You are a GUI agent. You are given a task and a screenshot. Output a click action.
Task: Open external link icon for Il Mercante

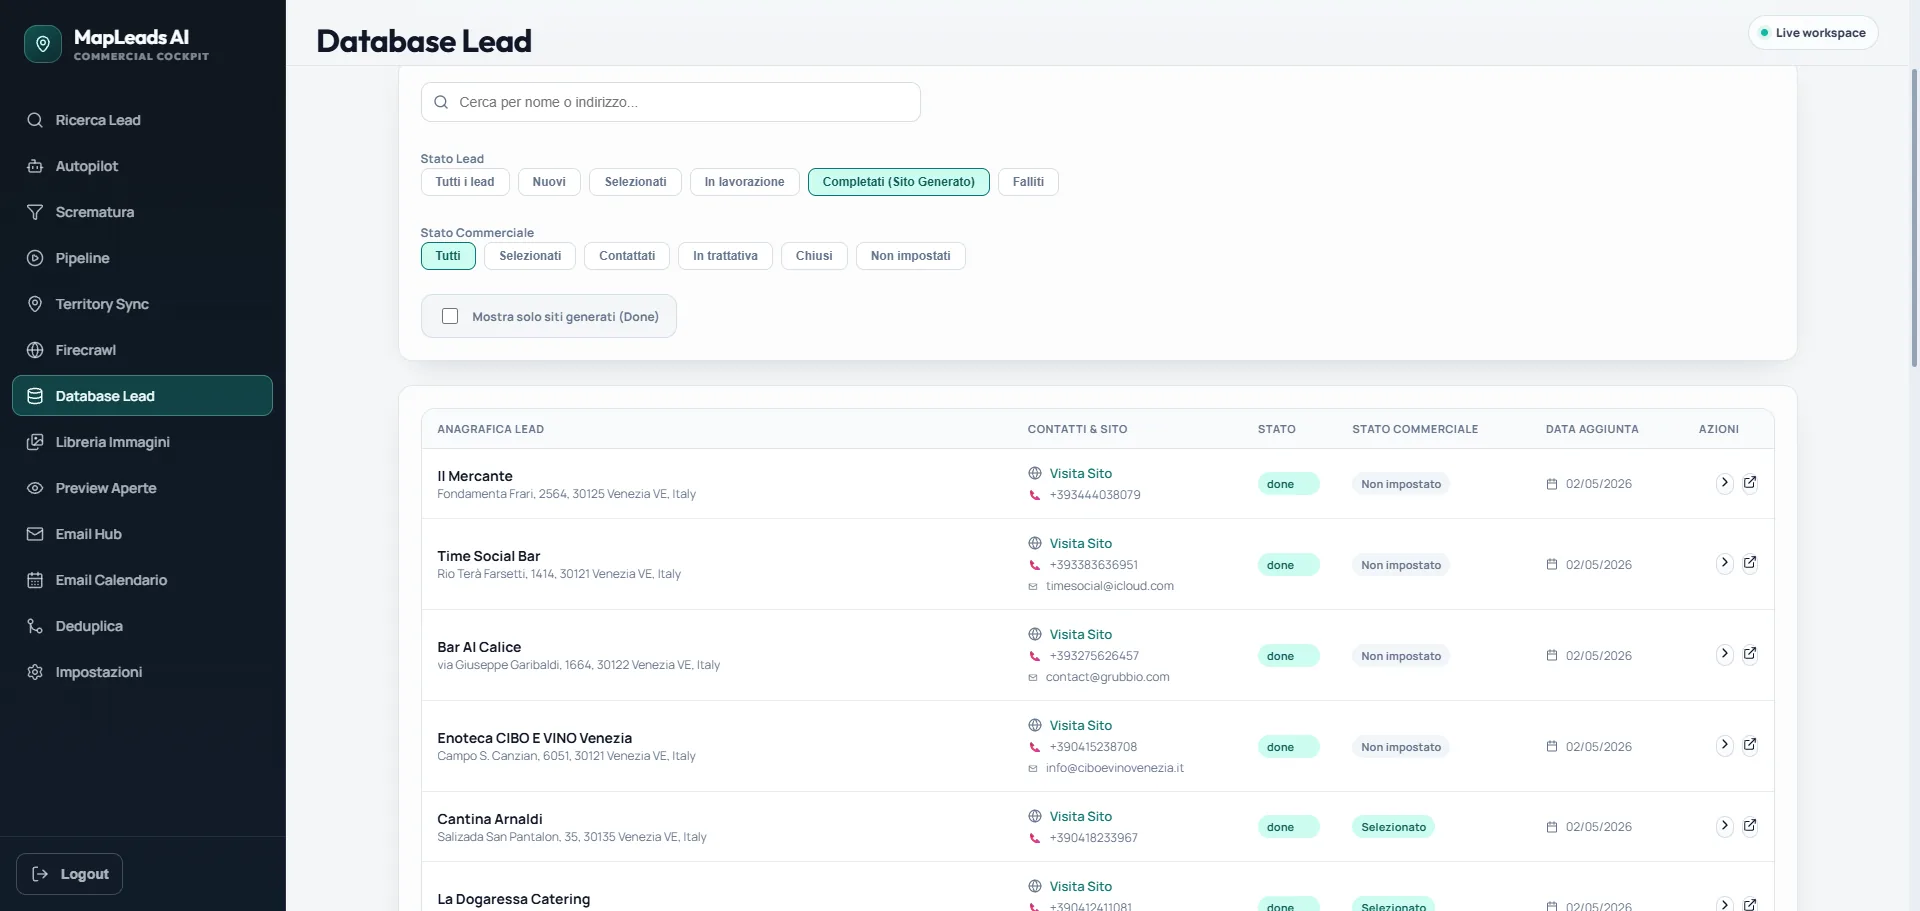(1750, 483)
